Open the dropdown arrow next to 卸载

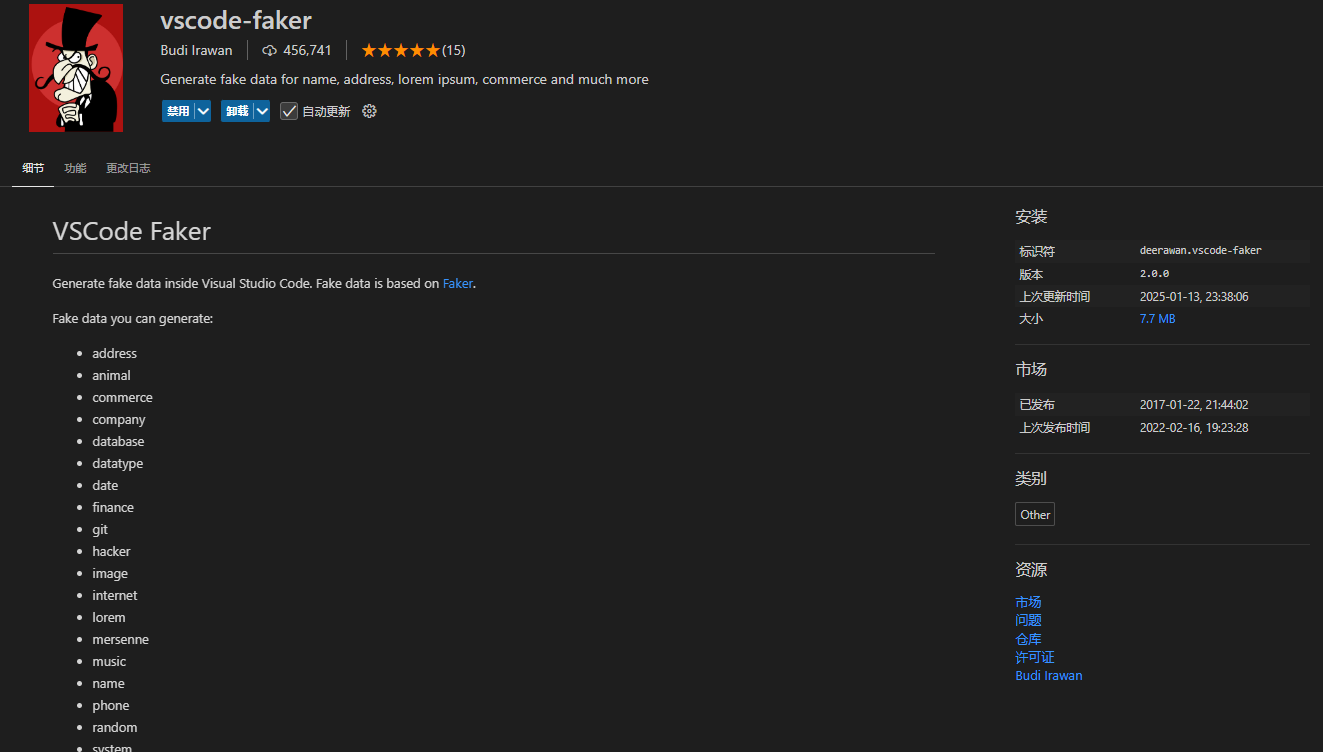pyautogui.click(x=262, y=111)
